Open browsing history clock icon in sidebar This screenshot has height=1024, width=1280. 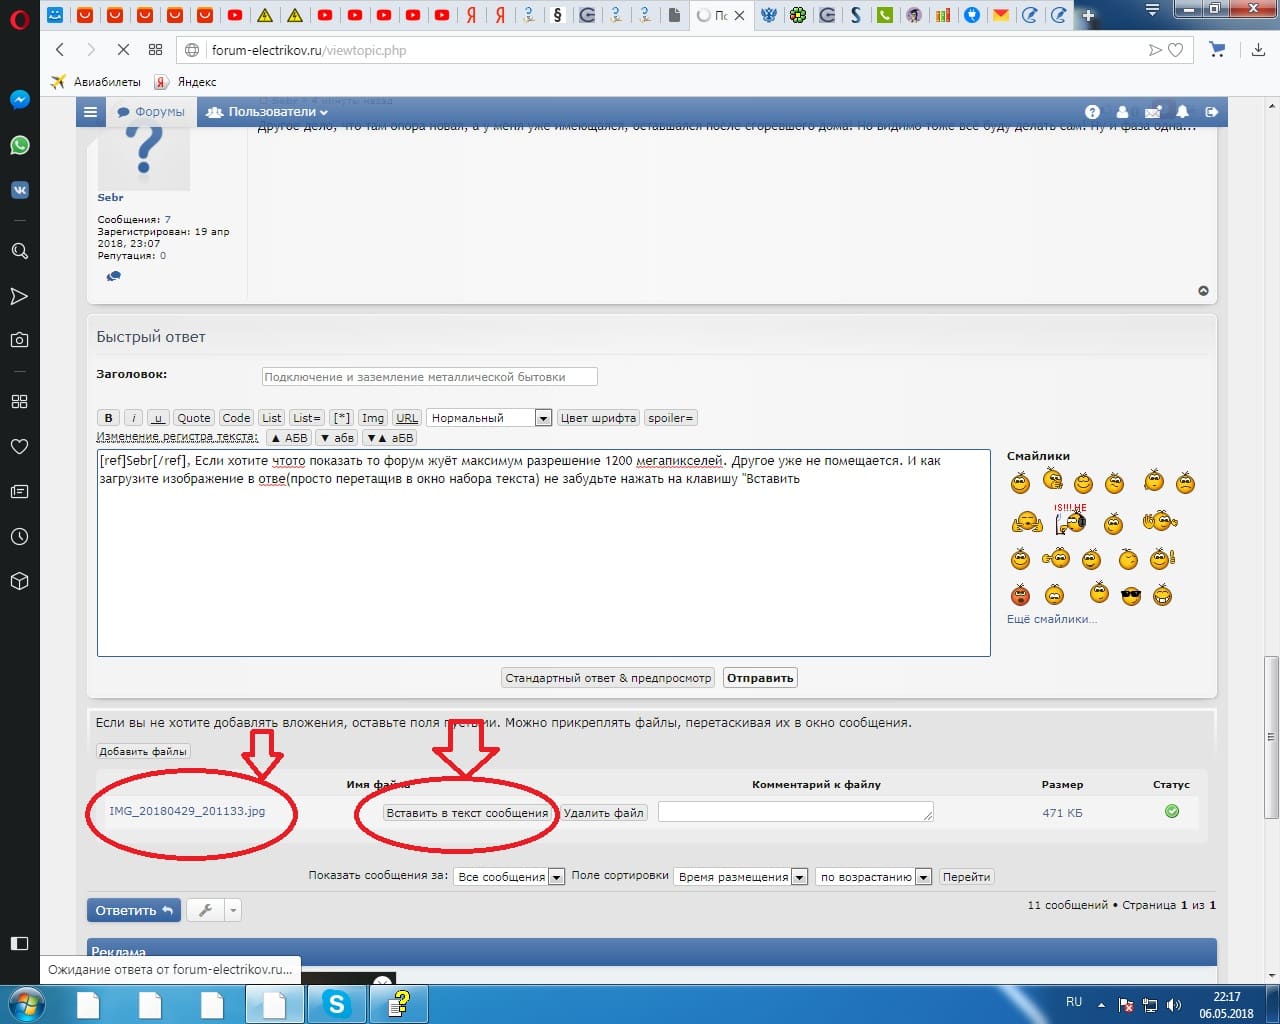(19, 537)
